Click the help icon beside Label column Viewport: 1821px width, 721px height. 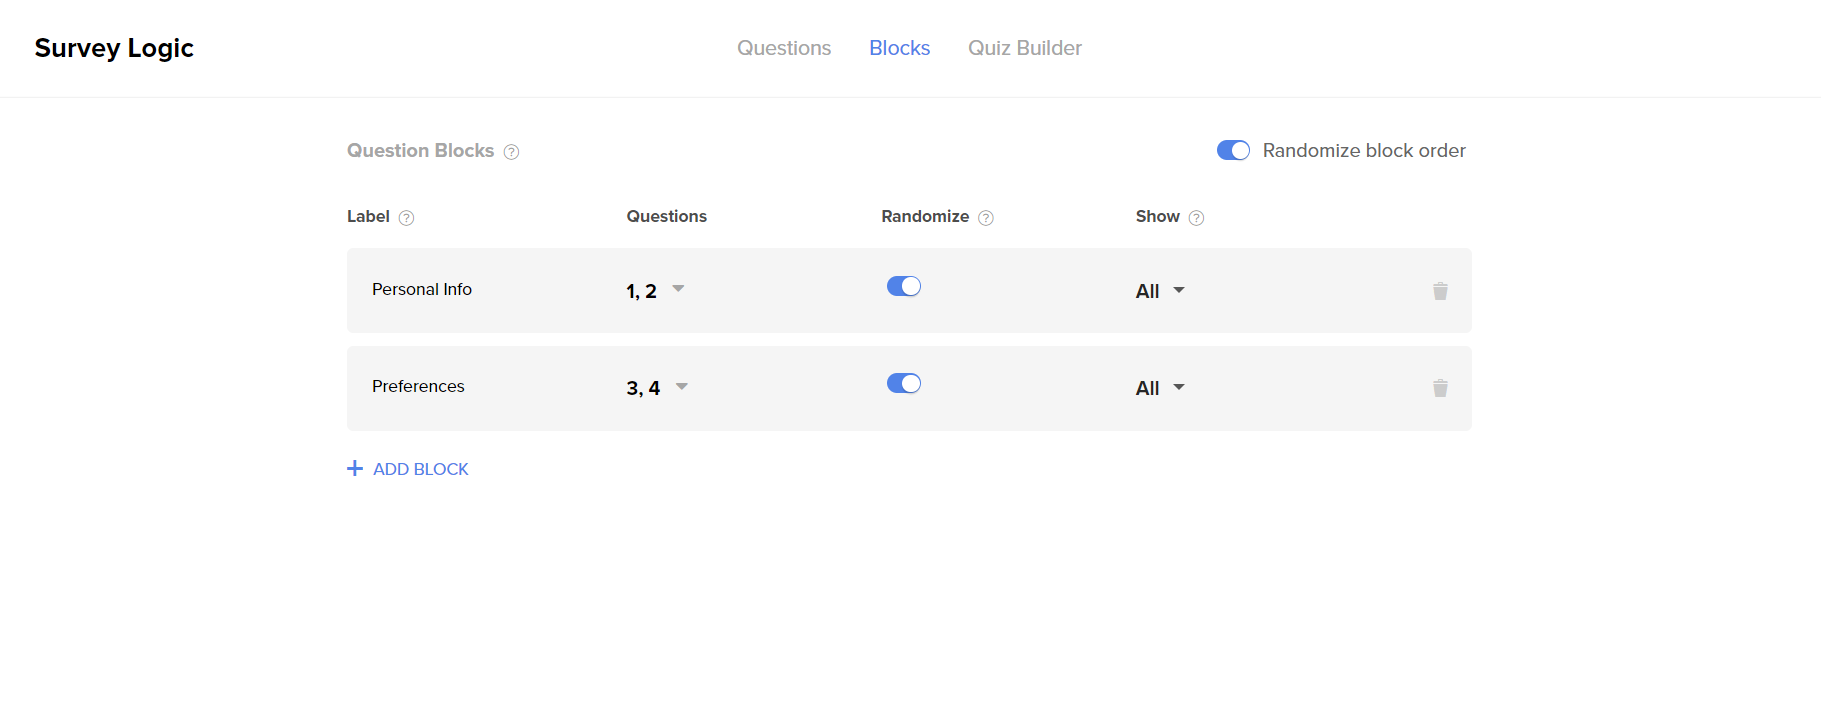pos(406,217)
